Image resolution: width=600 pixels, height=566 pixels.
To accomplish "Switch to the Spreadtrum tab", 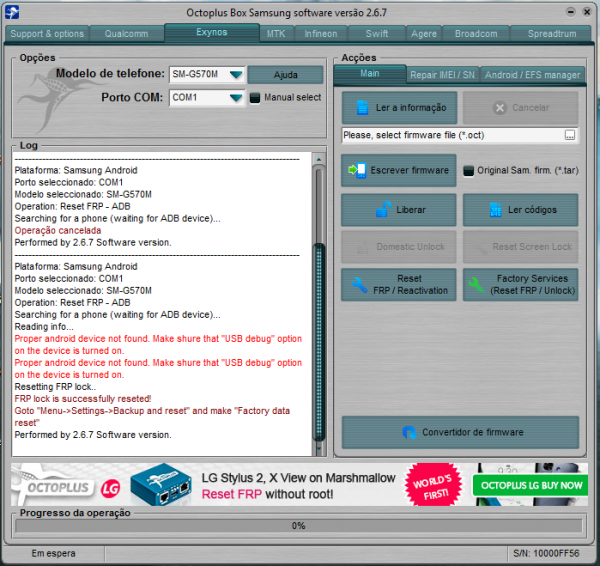I will tap(552, 34).
